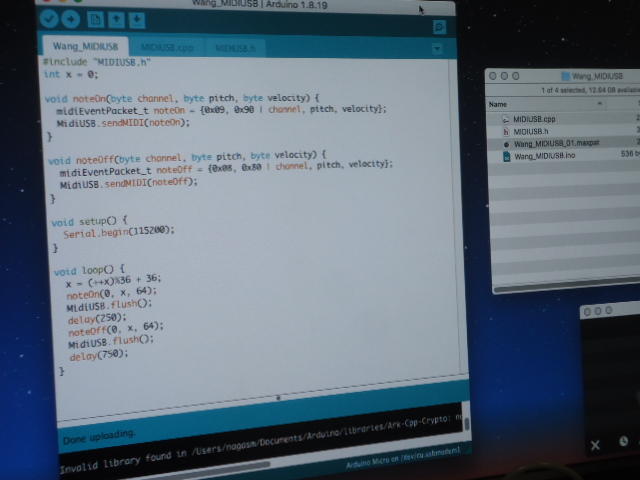Click Serial.begin(115200) line in editor

click(119, 232)
